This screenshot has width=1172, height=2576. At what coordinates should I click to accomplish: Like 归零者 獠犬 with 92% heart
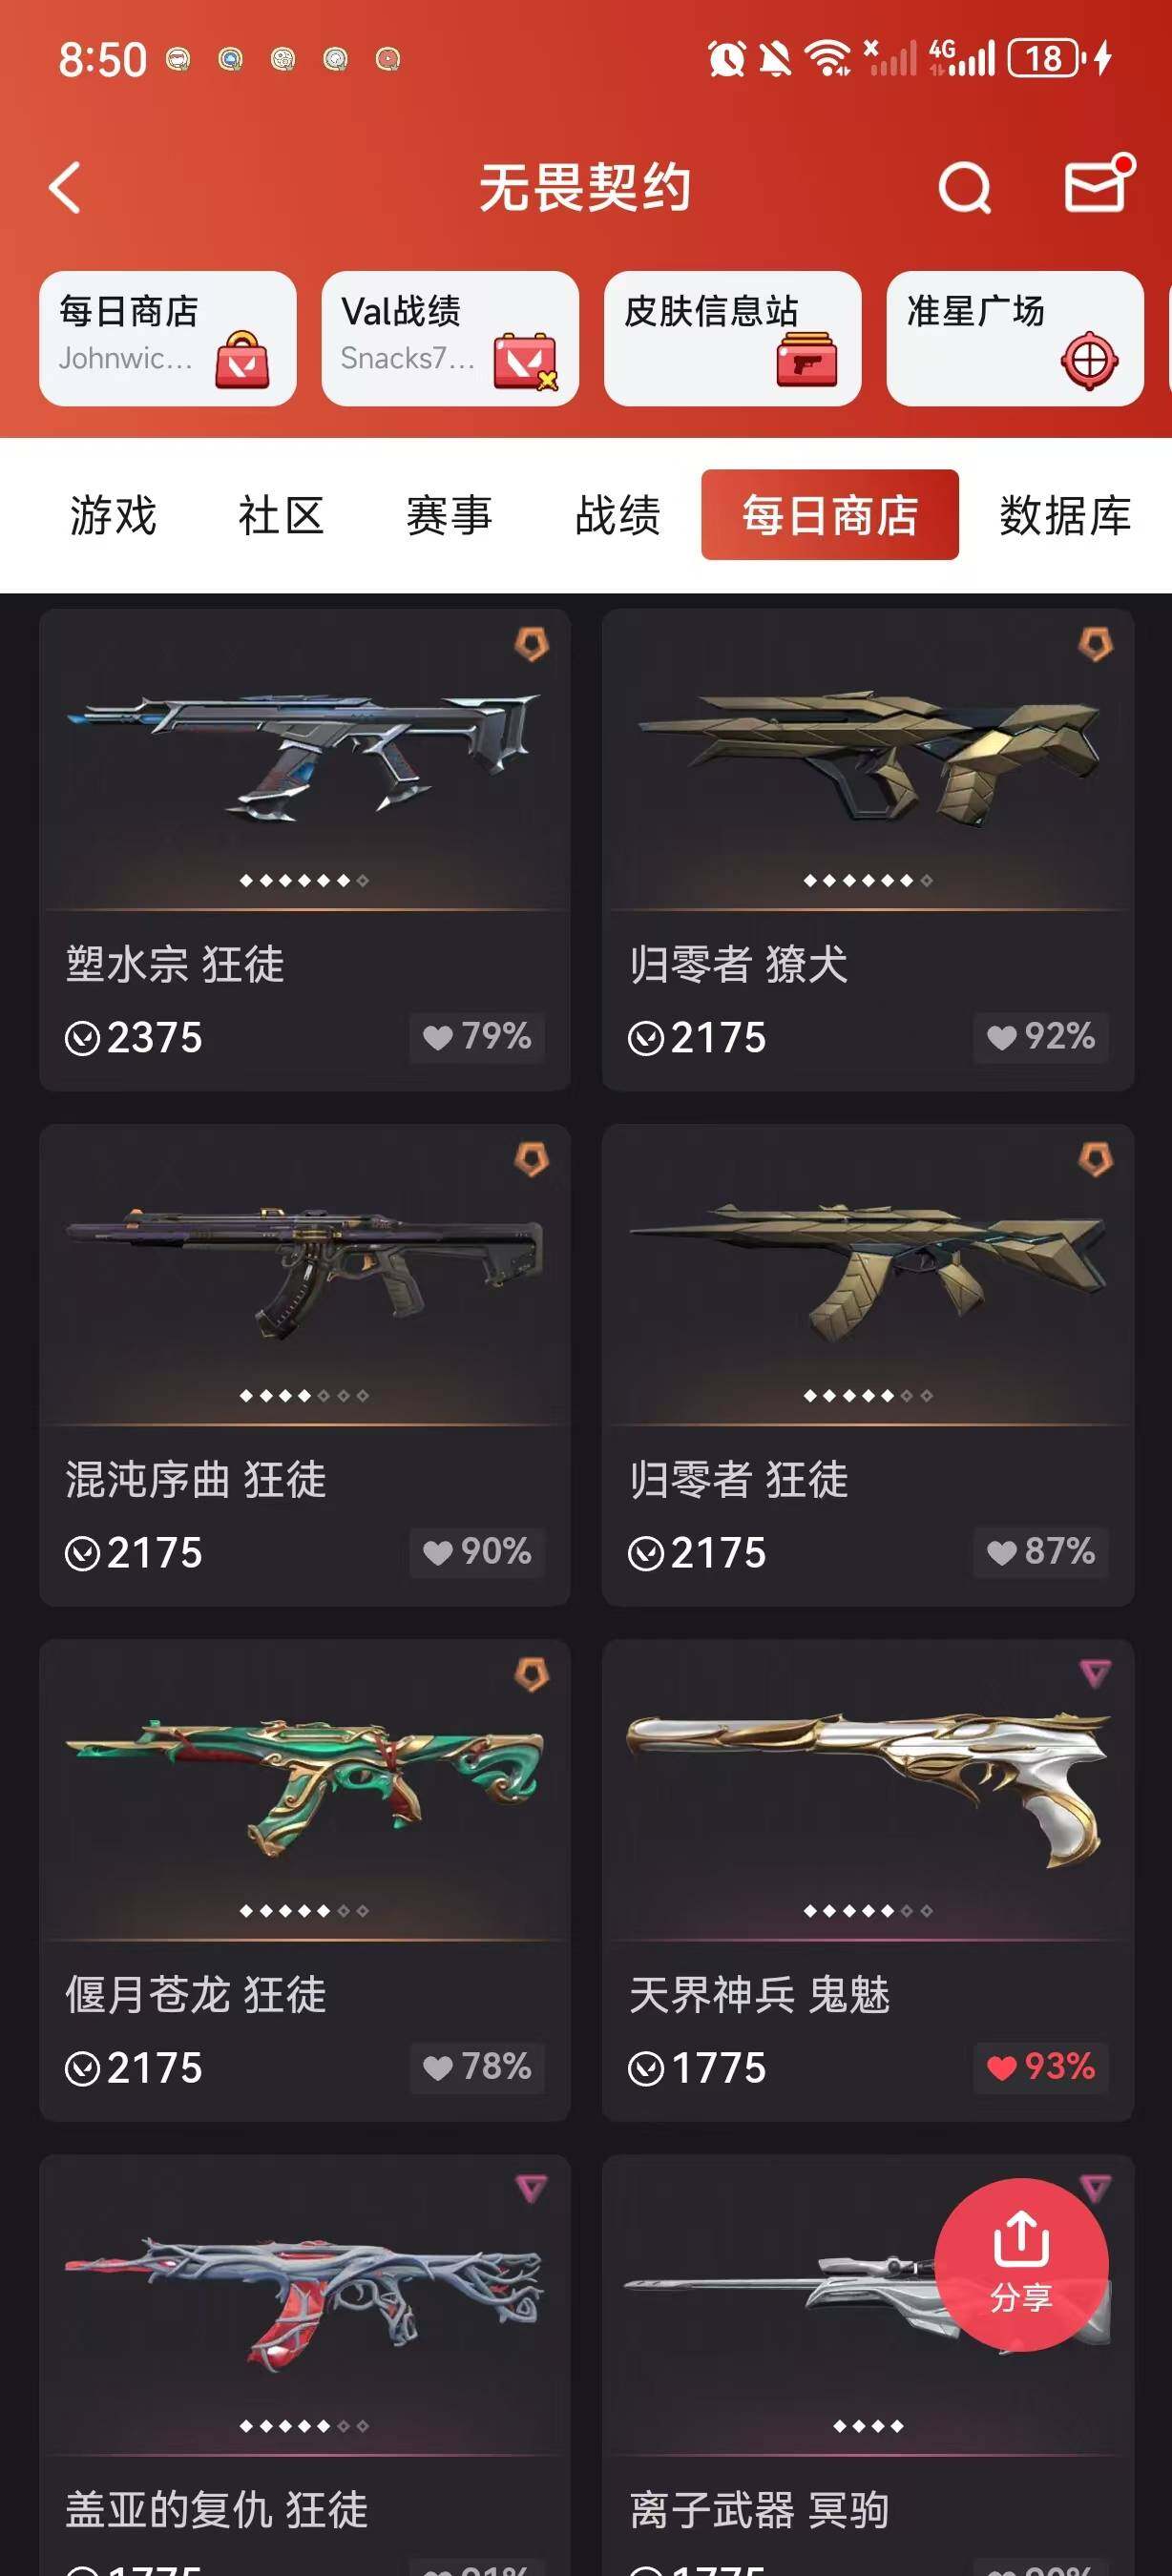pyautogui.click(x=1040, y=1037)
